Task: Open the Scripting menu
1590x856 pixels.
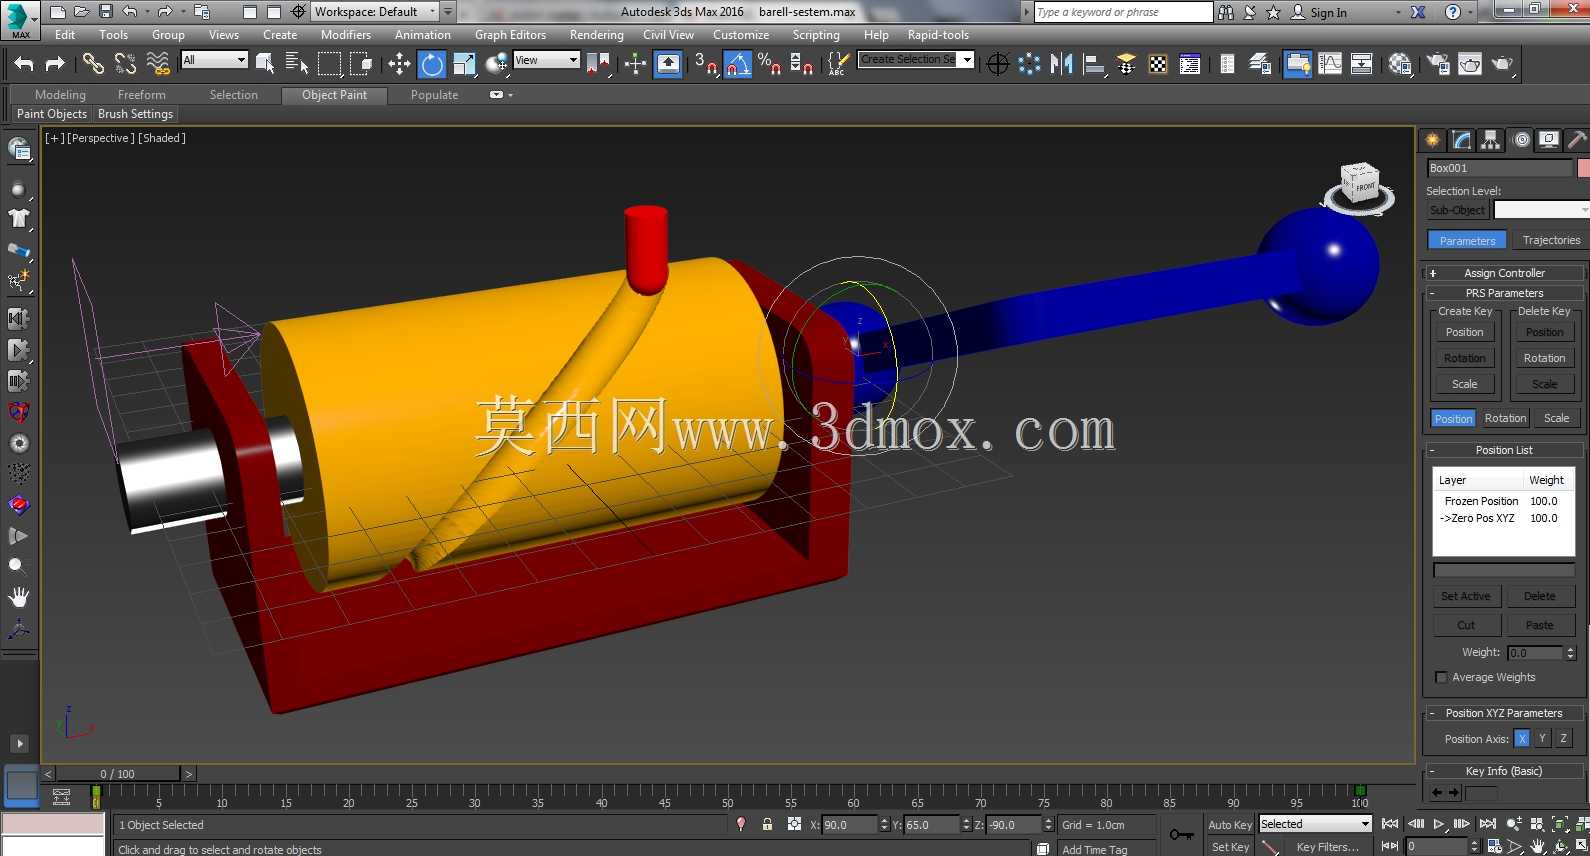Action: point(816,35)
